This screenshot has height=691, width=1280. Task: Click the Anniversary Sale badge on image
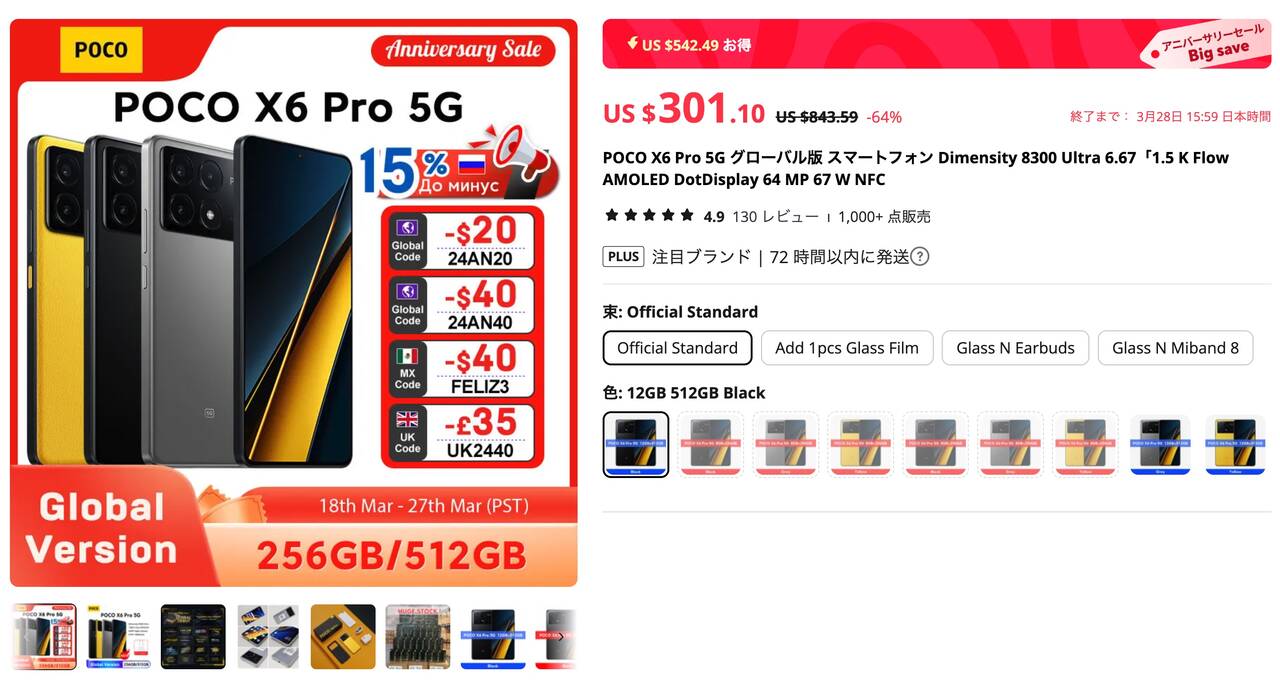(463, 50)
